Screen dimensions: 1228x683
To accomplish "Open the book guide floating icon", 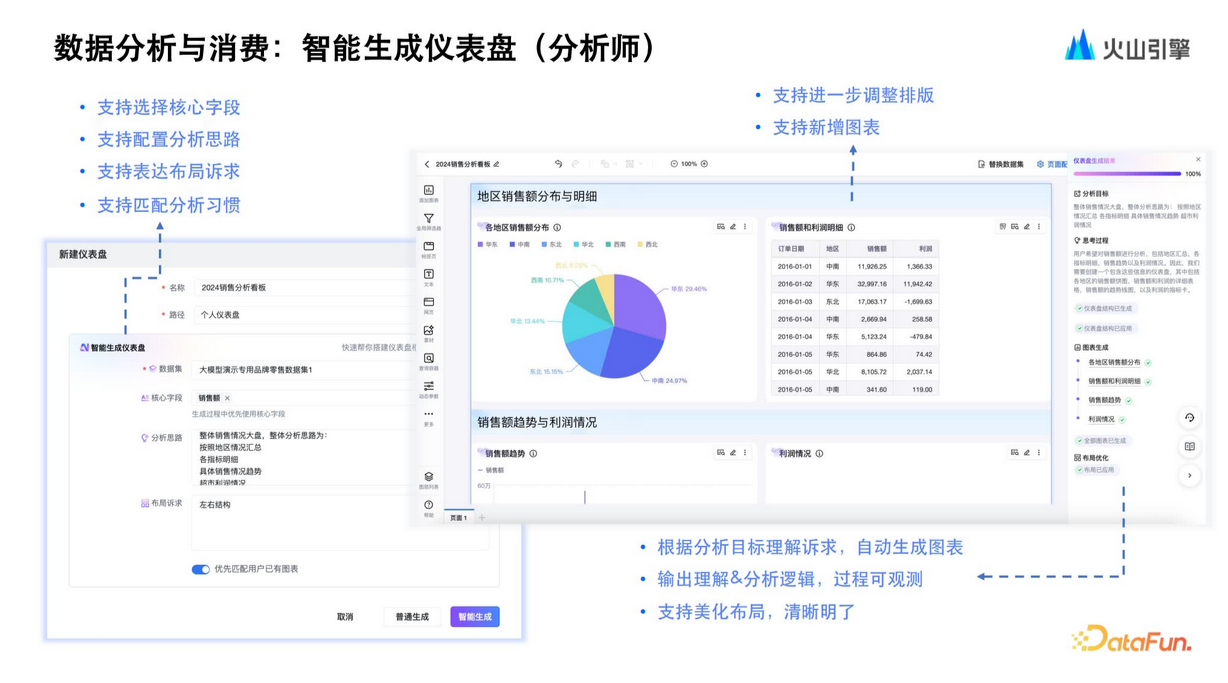I will point(1189,447).
